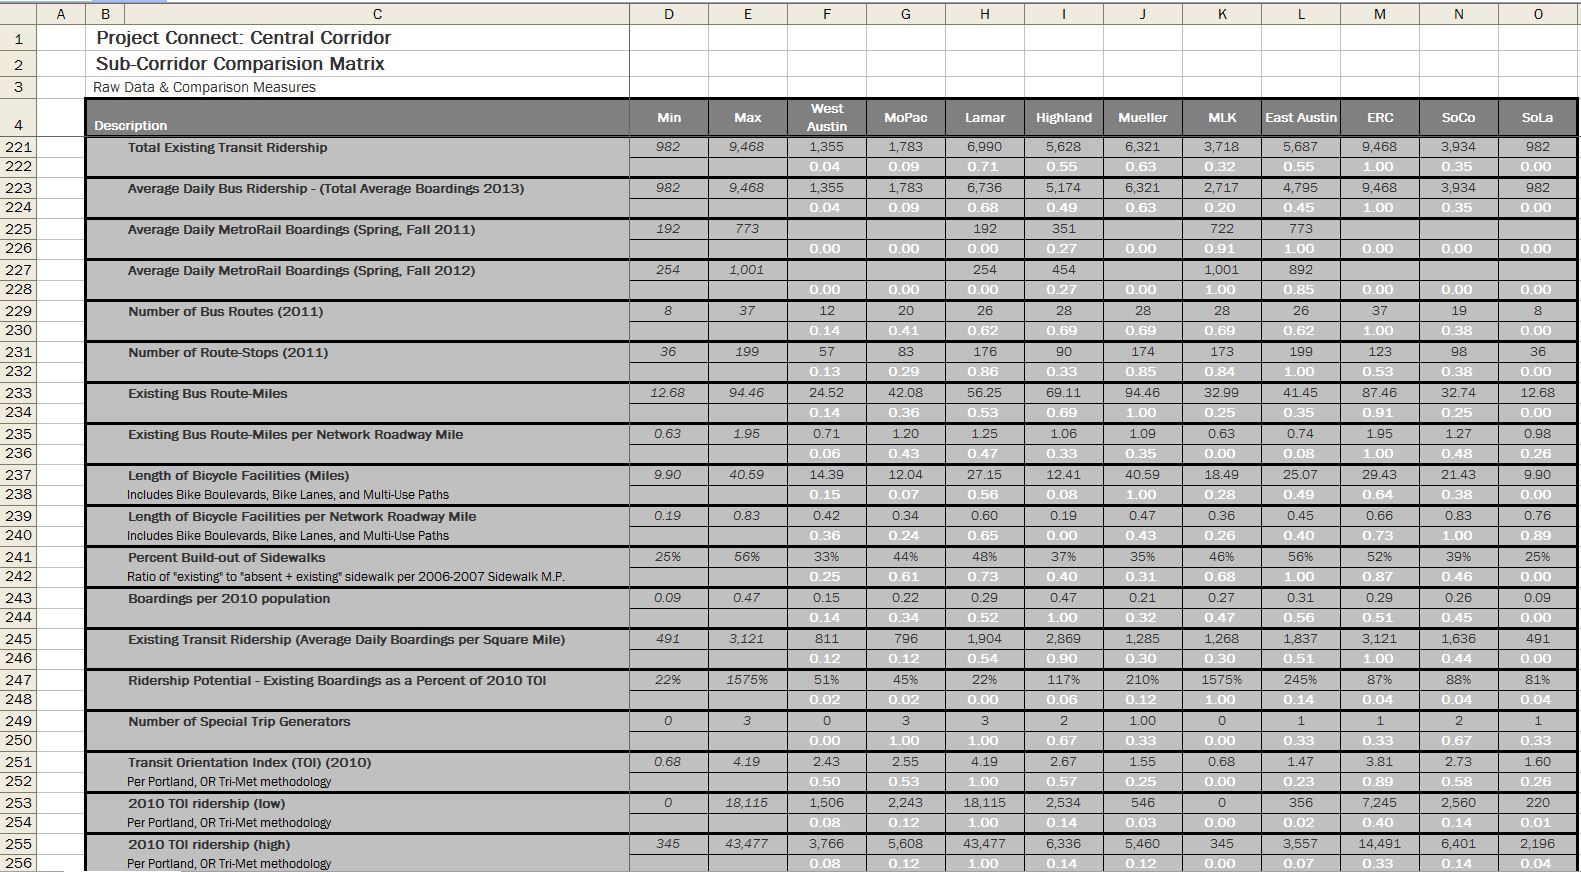The width and height of the screenshot is (1581, 872).
Task: Click row number 247
Action: click(x=19, y=680)
